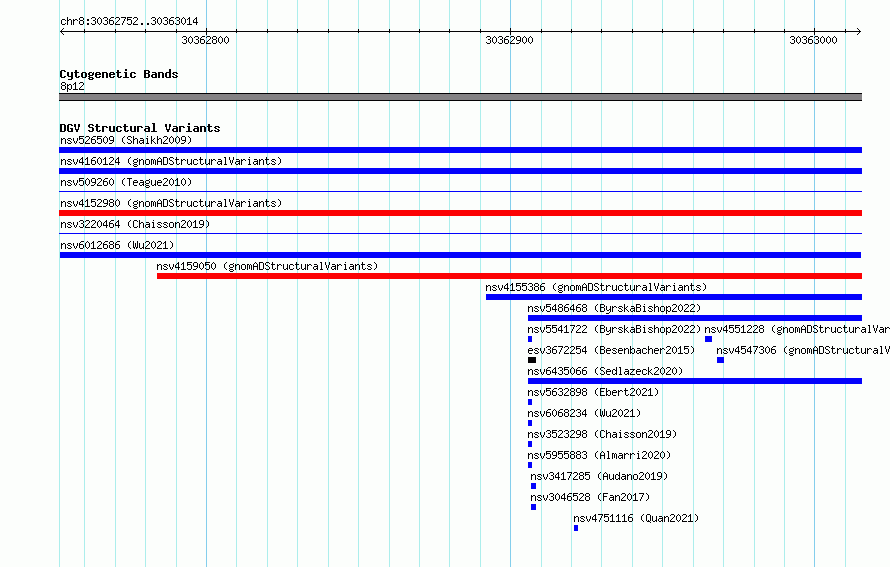This screenshot has height=567, width=890.
Task: Open nsv3046528 (Fan2017) label
Action: 590,497
